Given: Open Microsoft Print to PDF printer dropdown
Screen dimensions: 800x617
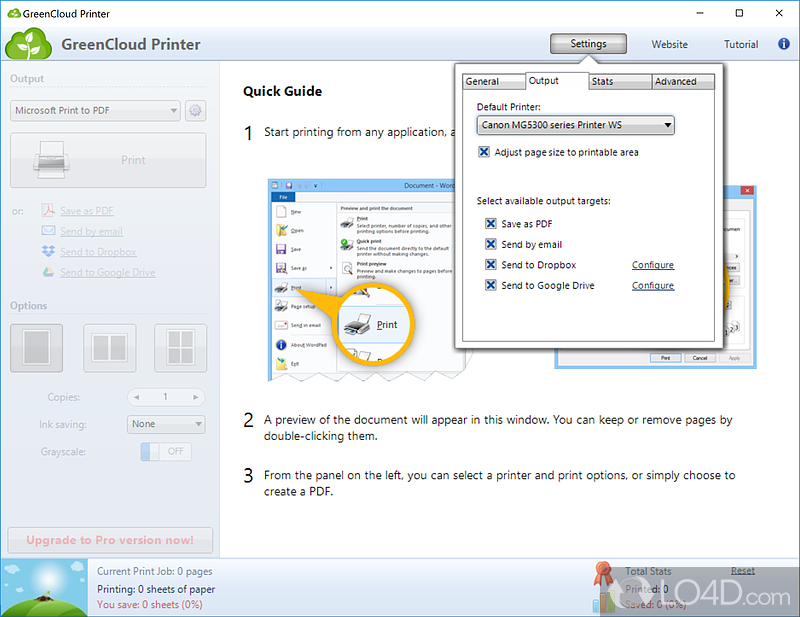Looking at the screenshot, I should (x=95, y=111).
